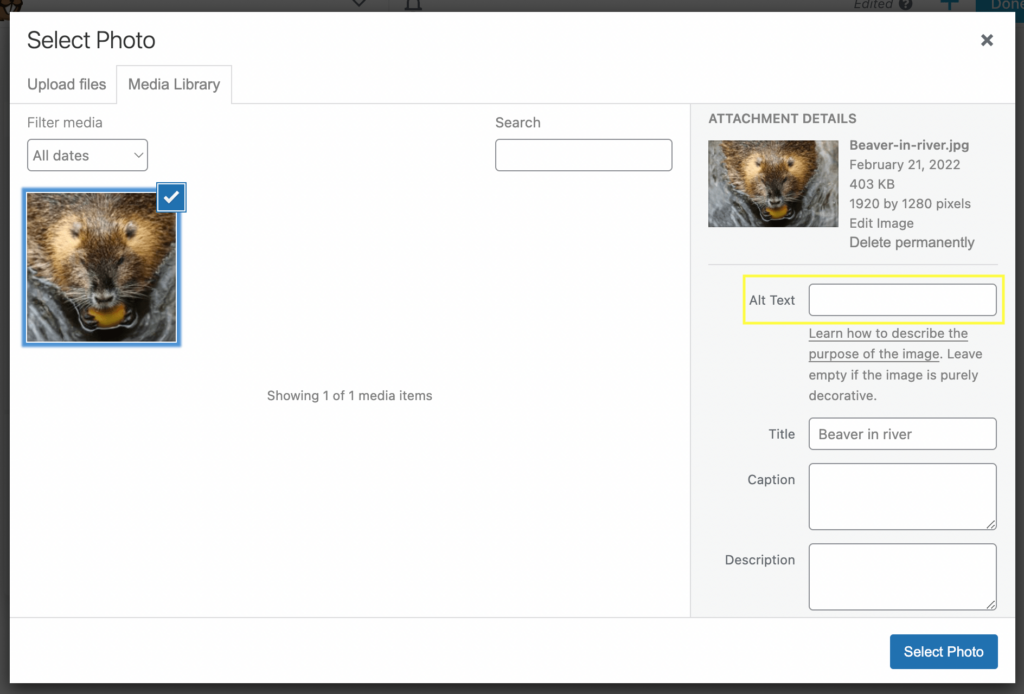This screenshot has height=694, width=1024.
Task: Click inside the highlighted Alt Text field
Action: pyautogui.click(x=902, y=299)
